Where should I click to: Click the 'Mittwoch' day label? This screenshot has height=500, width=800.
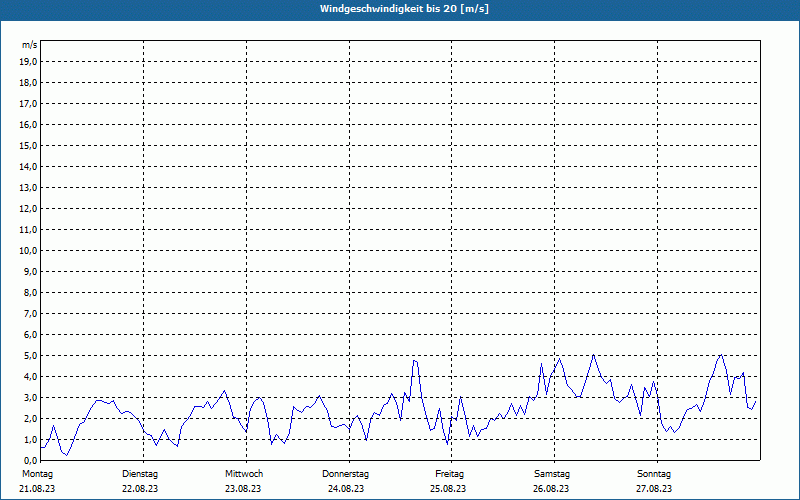click(x=244, y=474)
